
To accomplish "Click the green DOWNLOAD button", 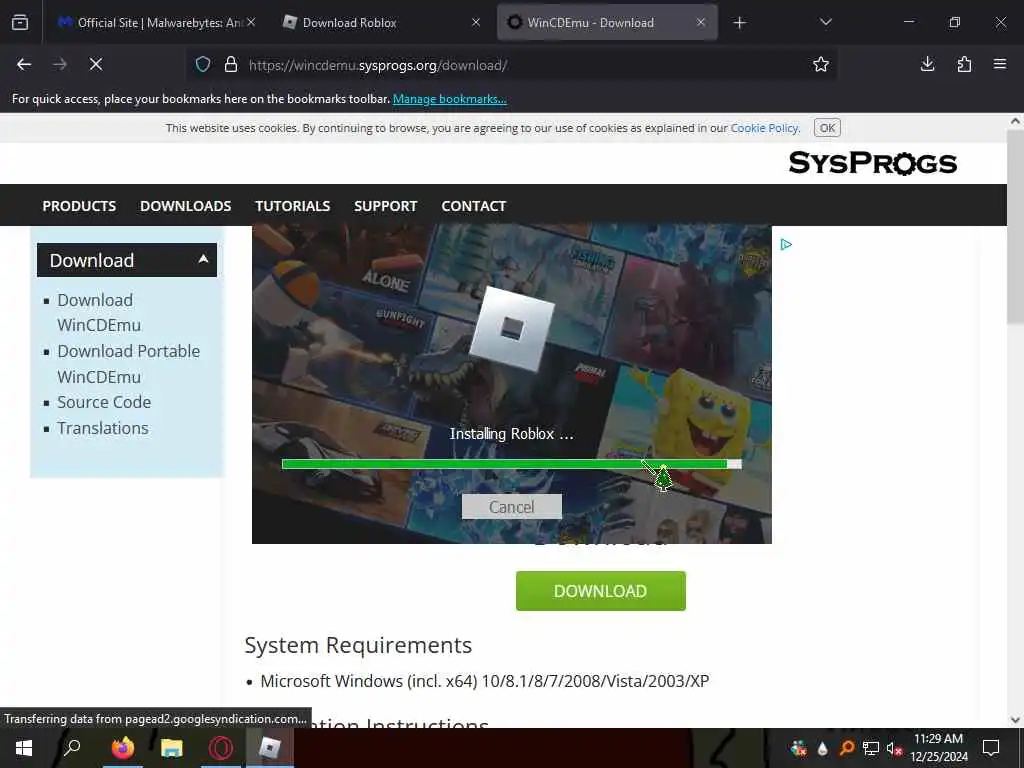I will [x=601, y=591].
